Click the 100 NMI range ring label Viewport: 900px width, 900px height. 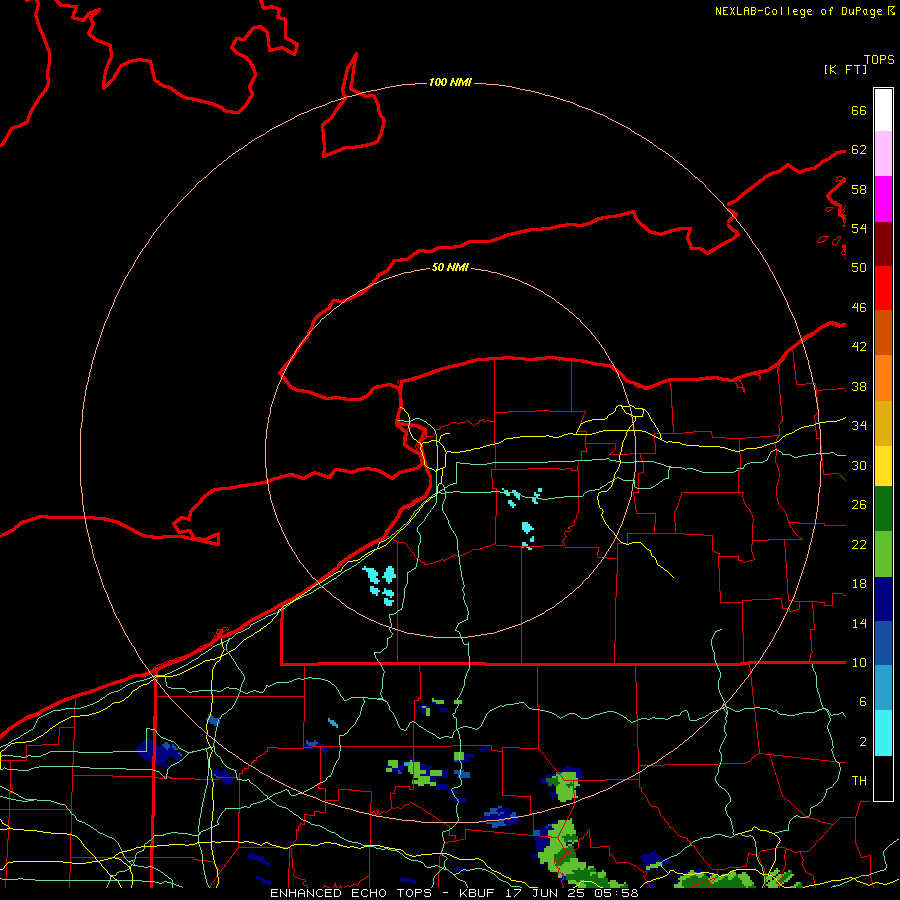pyautogui.click(x=450, y=82)
